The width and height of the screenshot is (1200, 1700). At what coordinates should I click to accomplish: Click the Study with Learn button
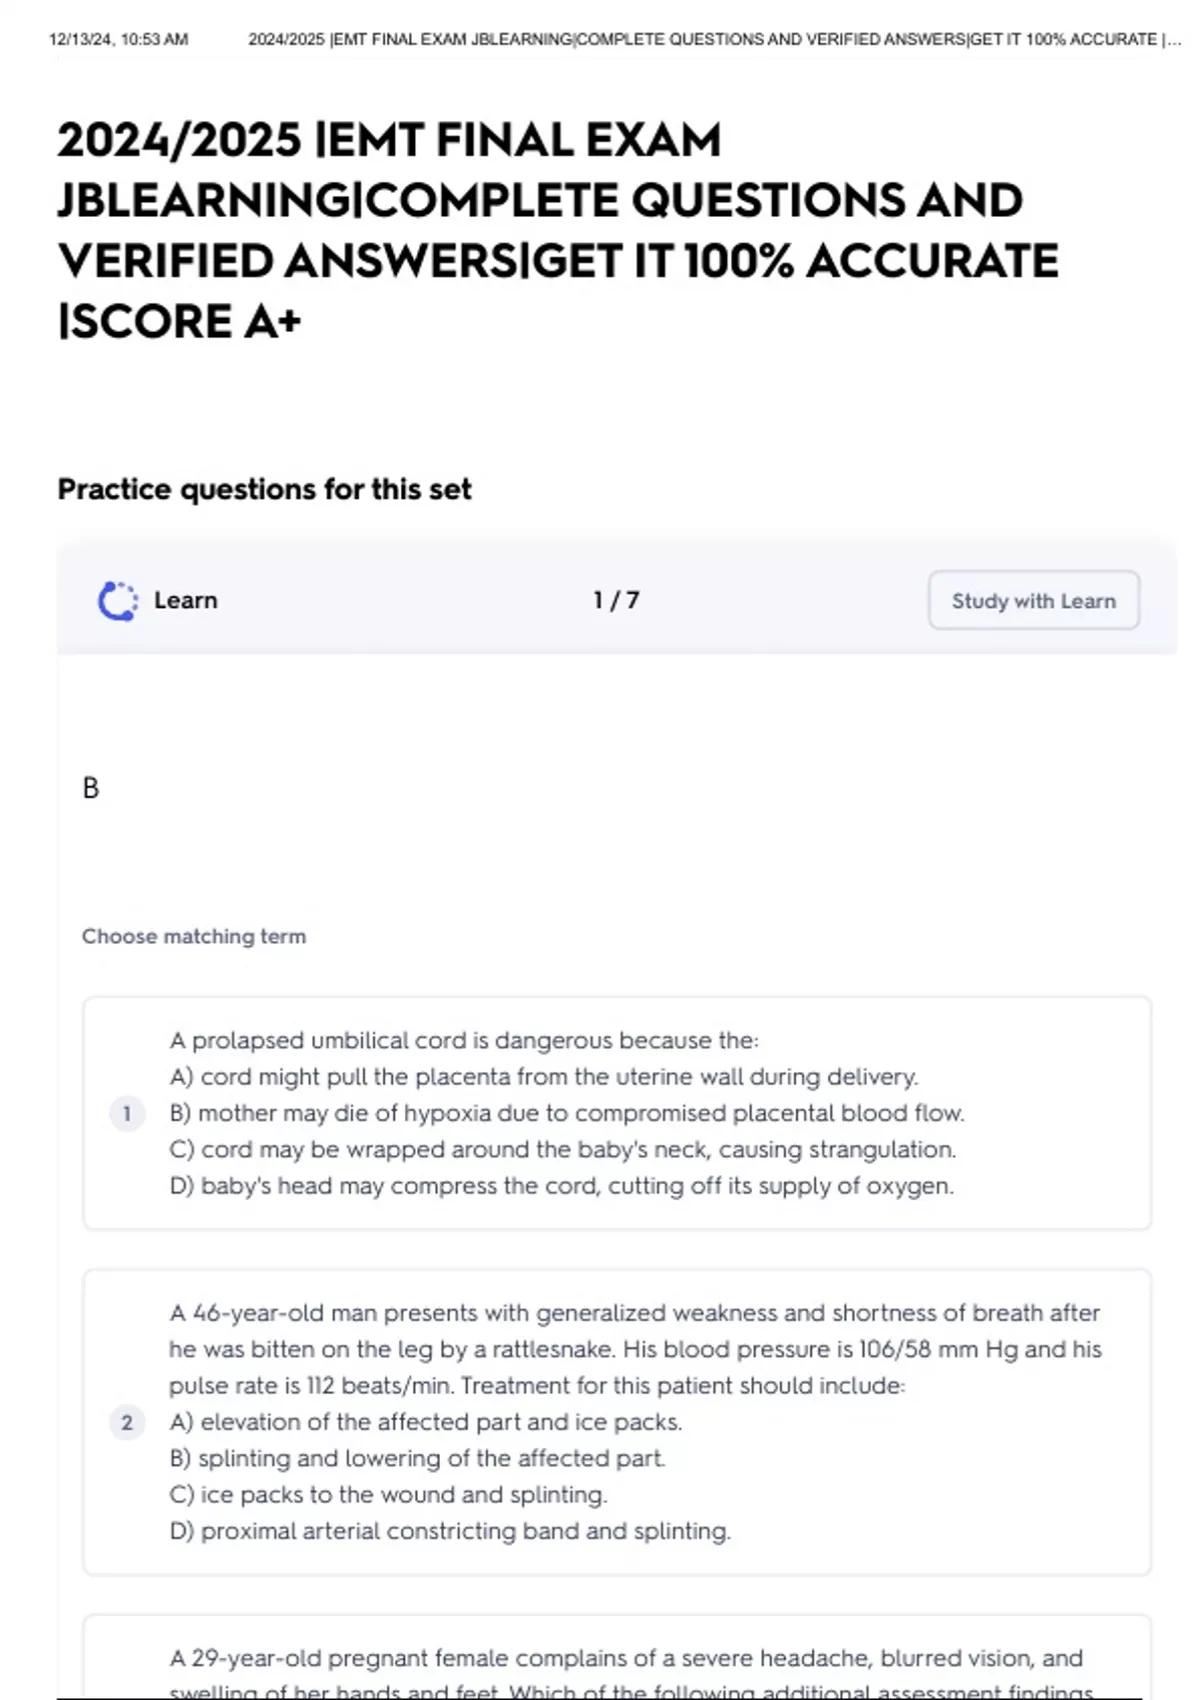[1033, 600]
